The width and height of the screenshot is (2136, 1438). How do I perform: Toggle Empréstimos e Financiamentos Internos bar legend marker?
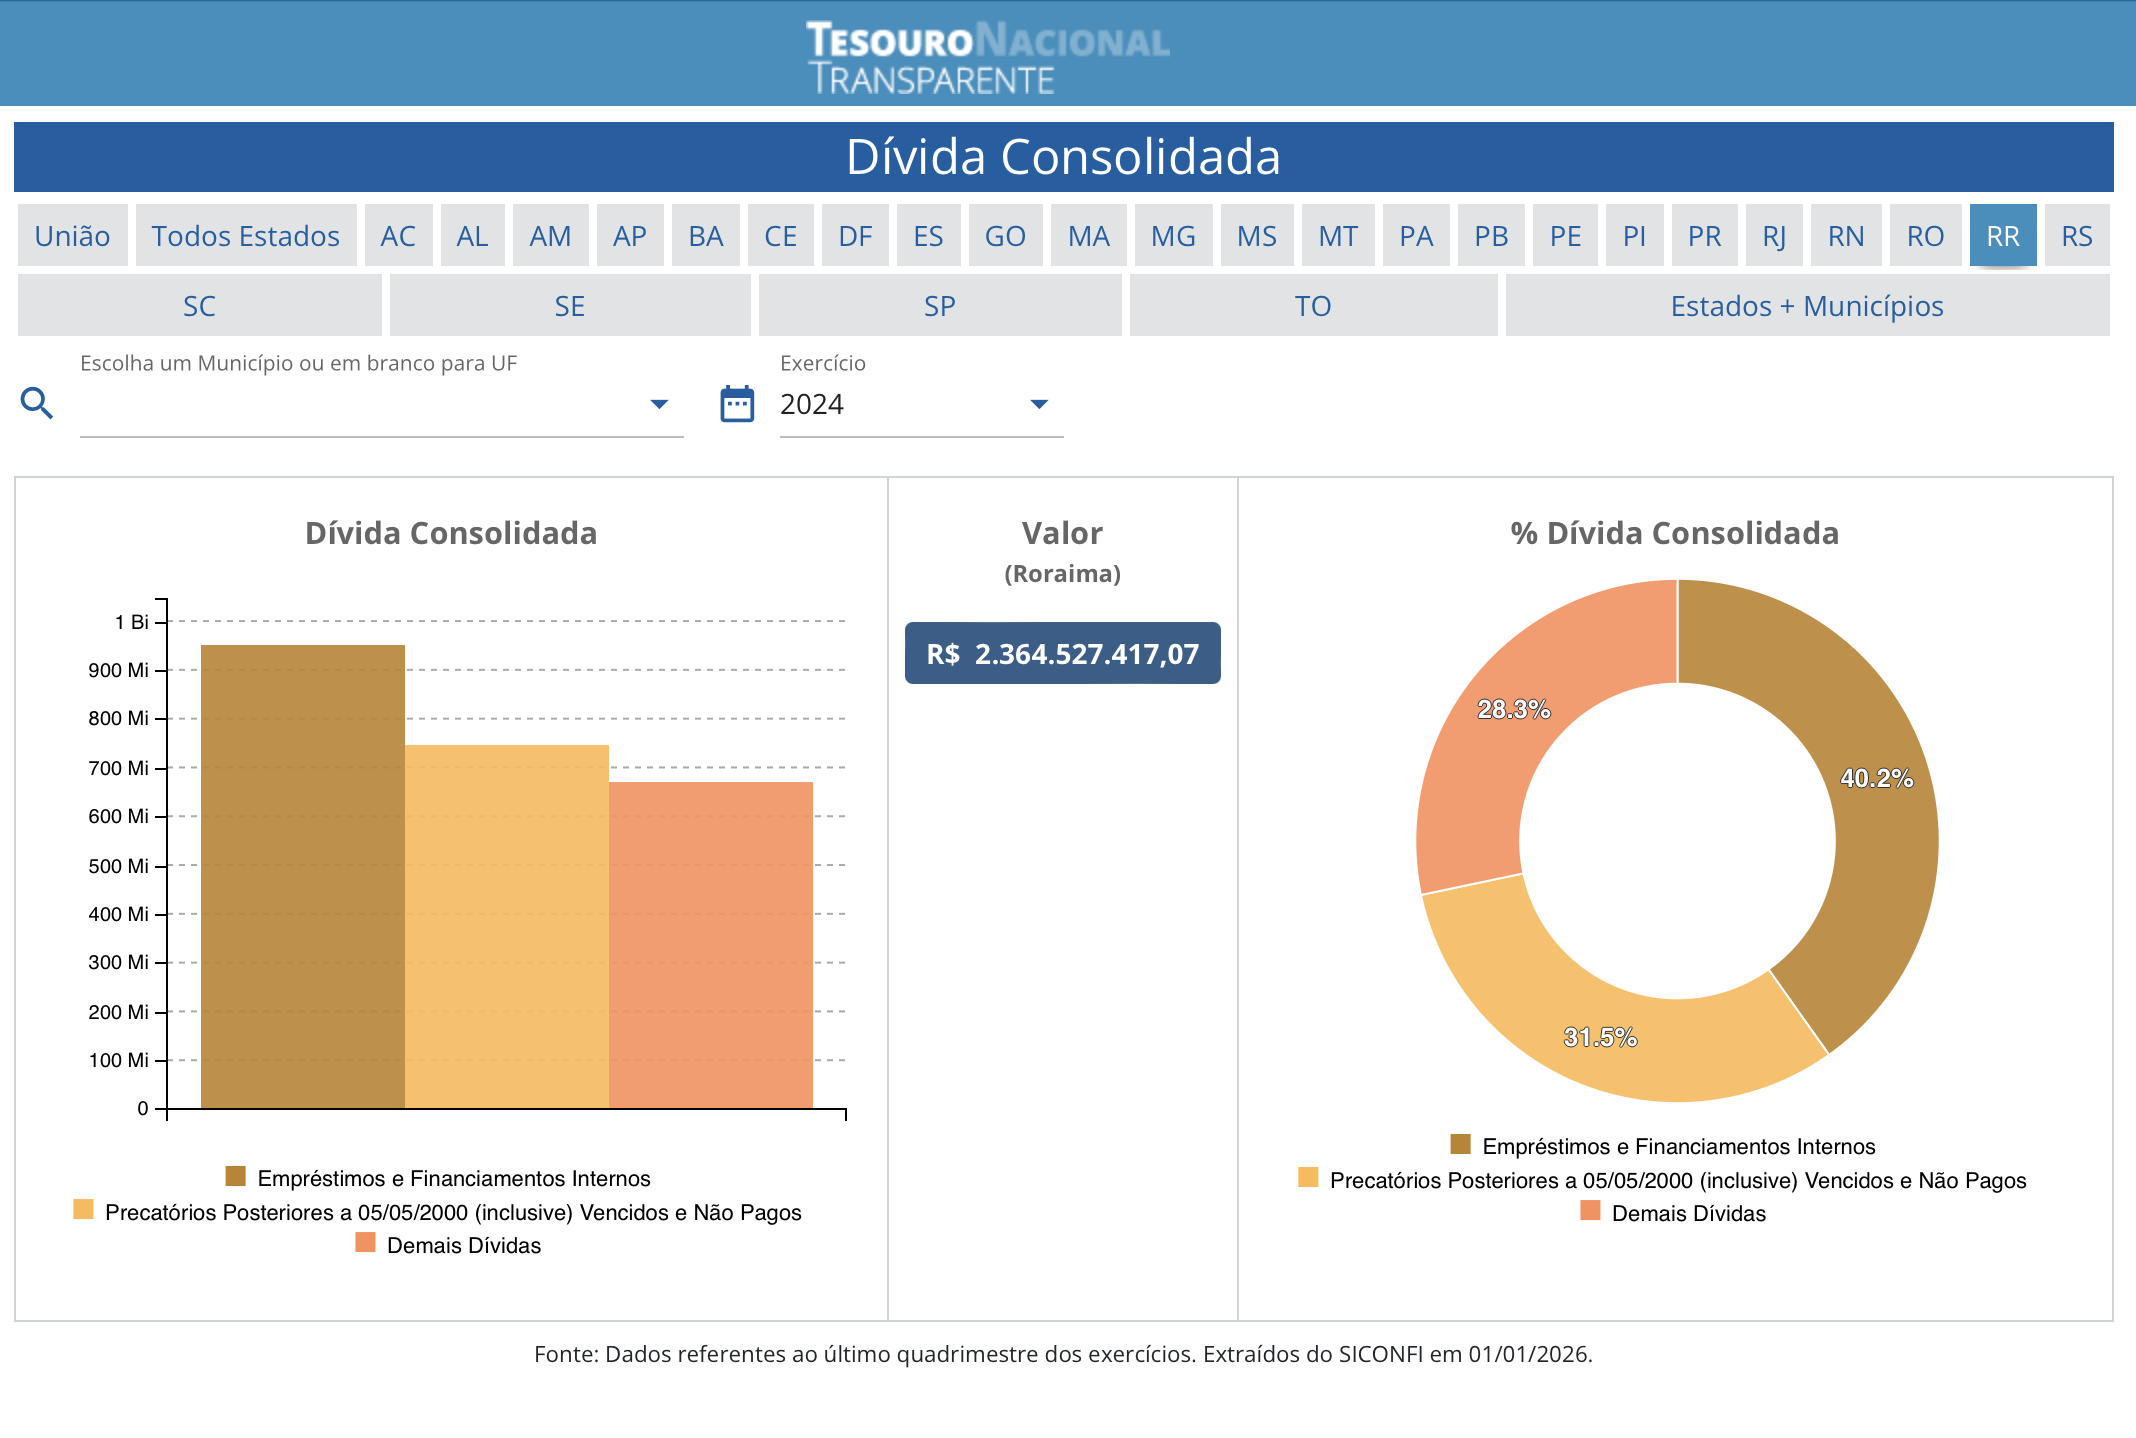[x=236, y=1176]
